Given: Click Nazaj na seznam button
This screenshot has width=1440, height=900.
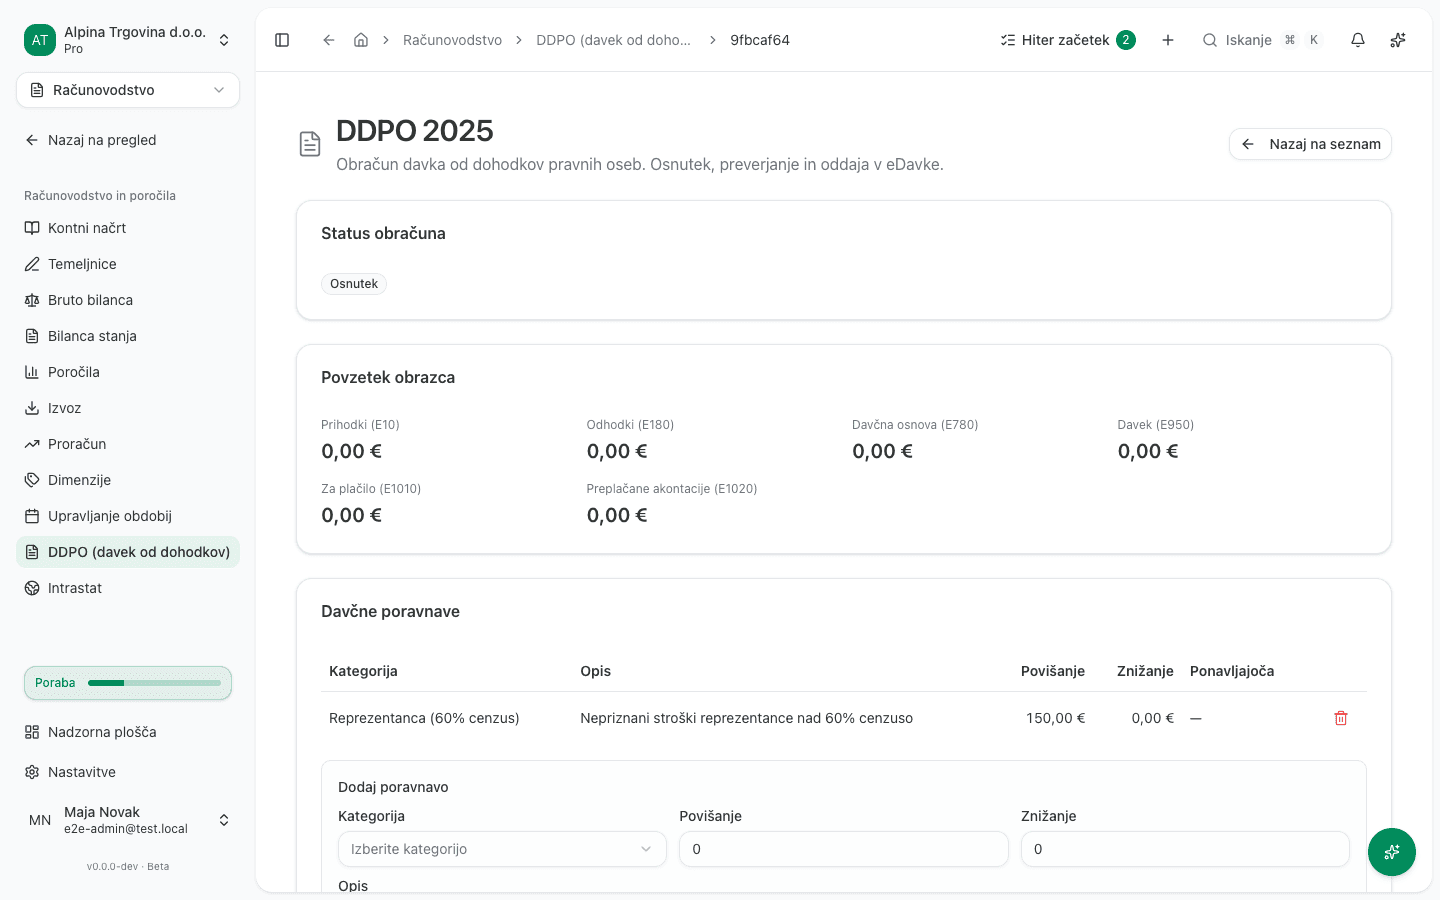Looking at the screenshot, I should pos(1310,144).
